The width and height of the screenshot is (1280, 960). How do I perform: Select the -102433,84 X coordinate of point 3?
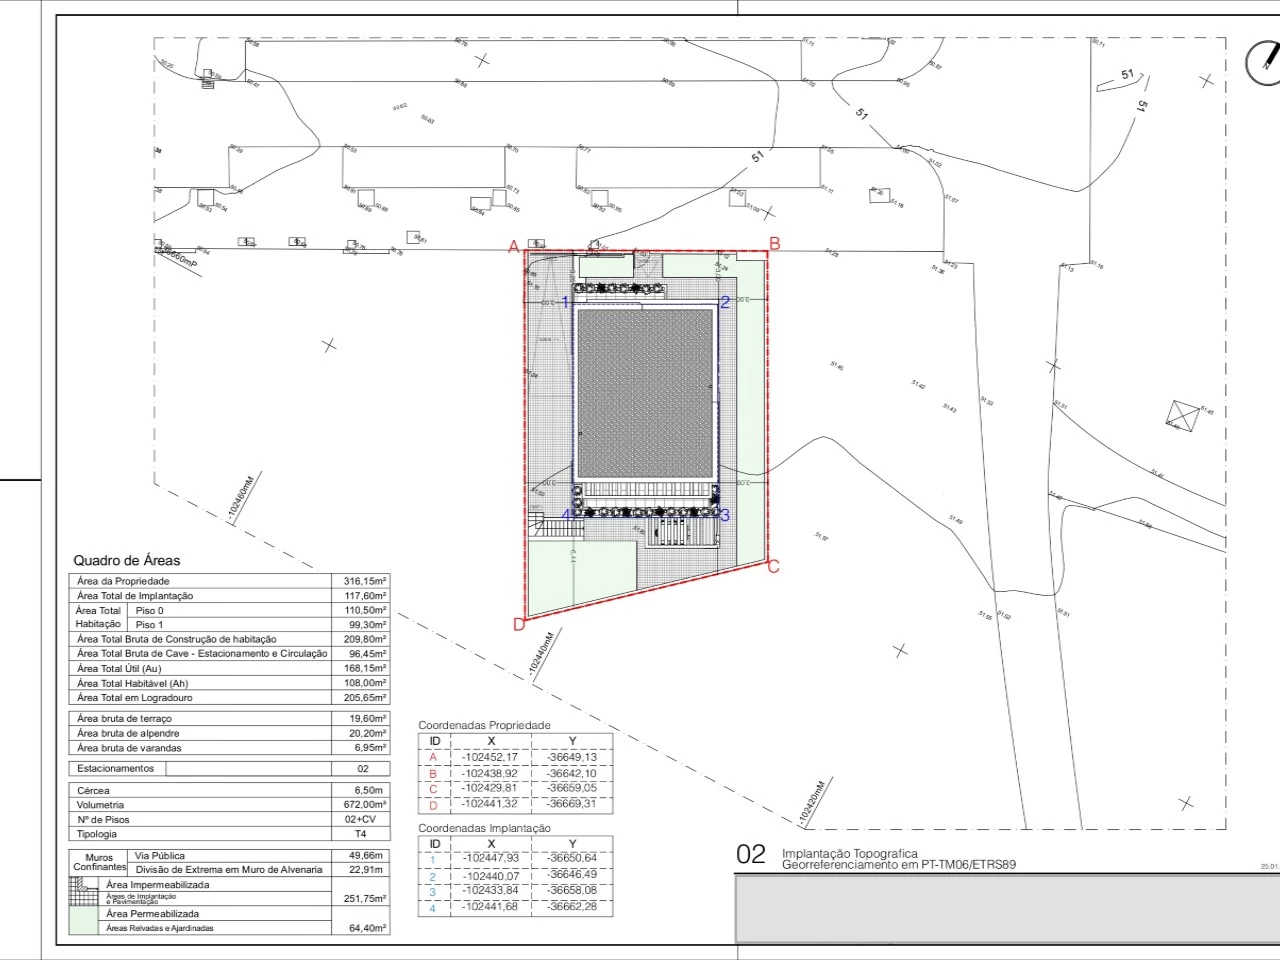click(x=491, y=891)
